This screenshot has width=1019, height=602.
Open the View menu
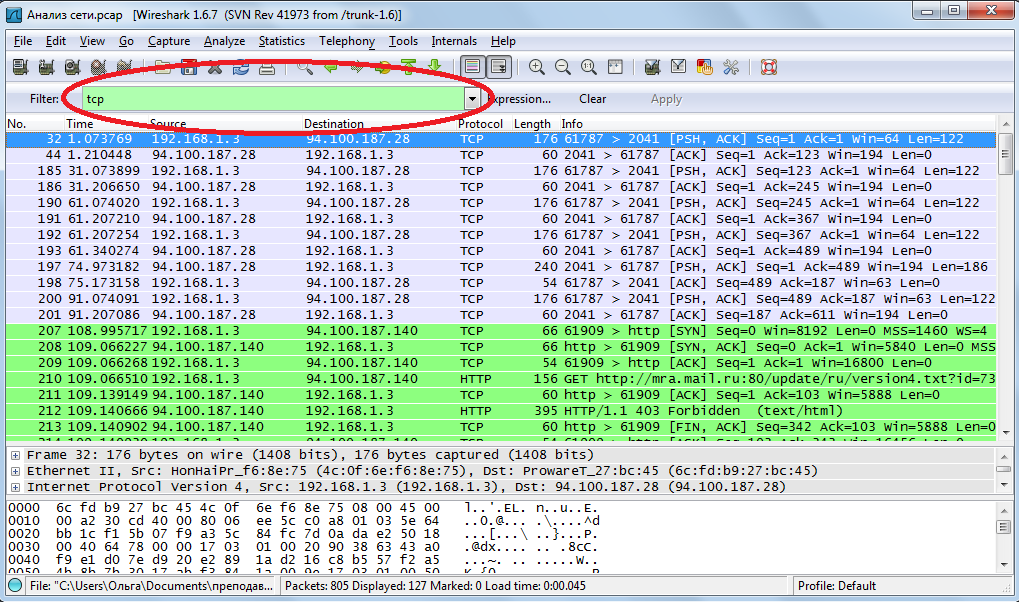click(x=92, y=41)
